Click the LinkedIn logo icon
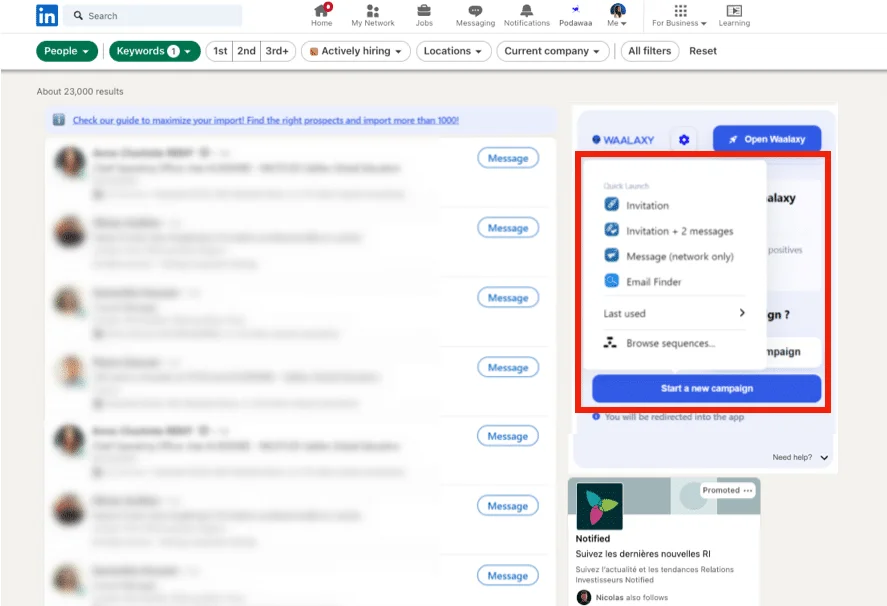The image size is (887, 606). [x=46, y=15]
